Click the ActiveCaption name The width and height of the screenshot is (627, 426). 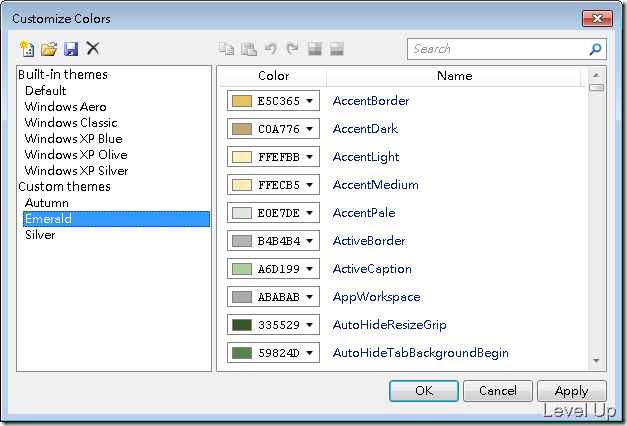click(x=372, y=269)
